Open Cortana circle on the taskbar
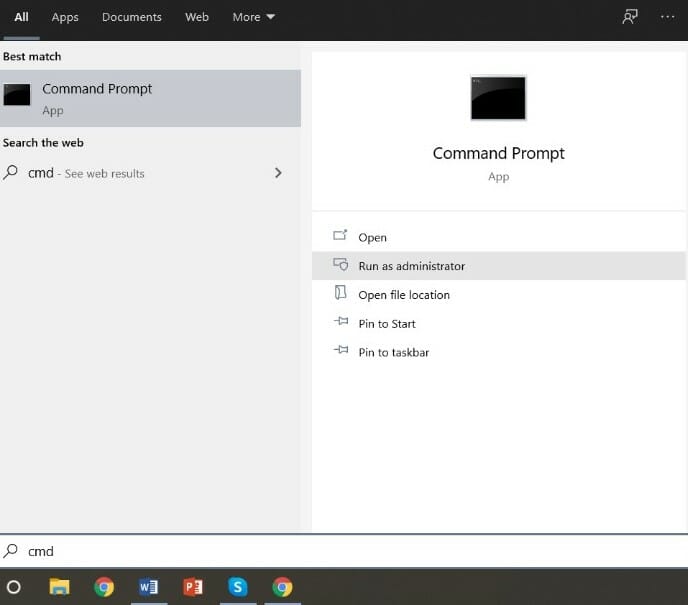Image resolution: width=688 pixels, height=605 pixels. (14, 587)
